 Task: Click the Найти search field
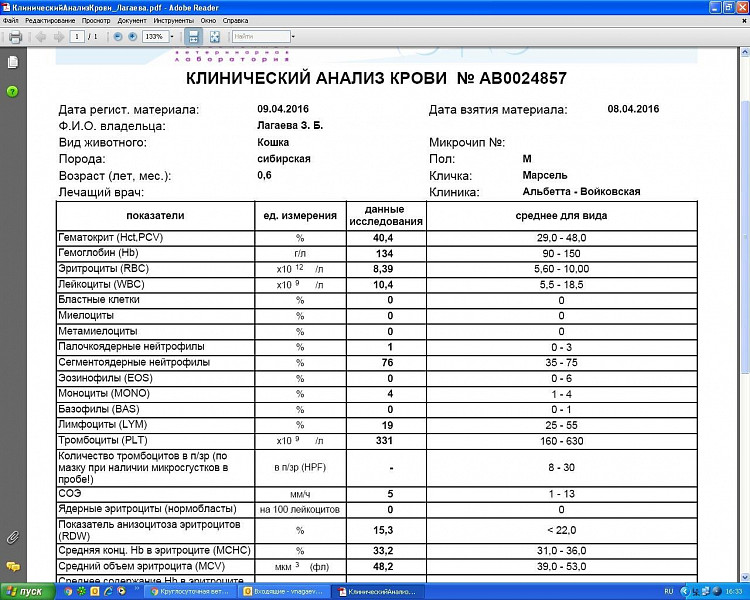[x=257, y=36]
